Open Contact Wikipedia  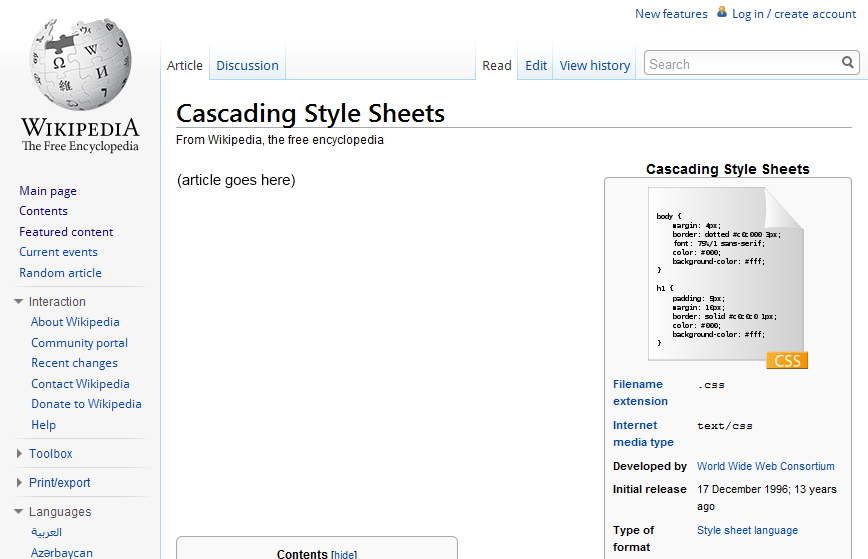point(80,384)
